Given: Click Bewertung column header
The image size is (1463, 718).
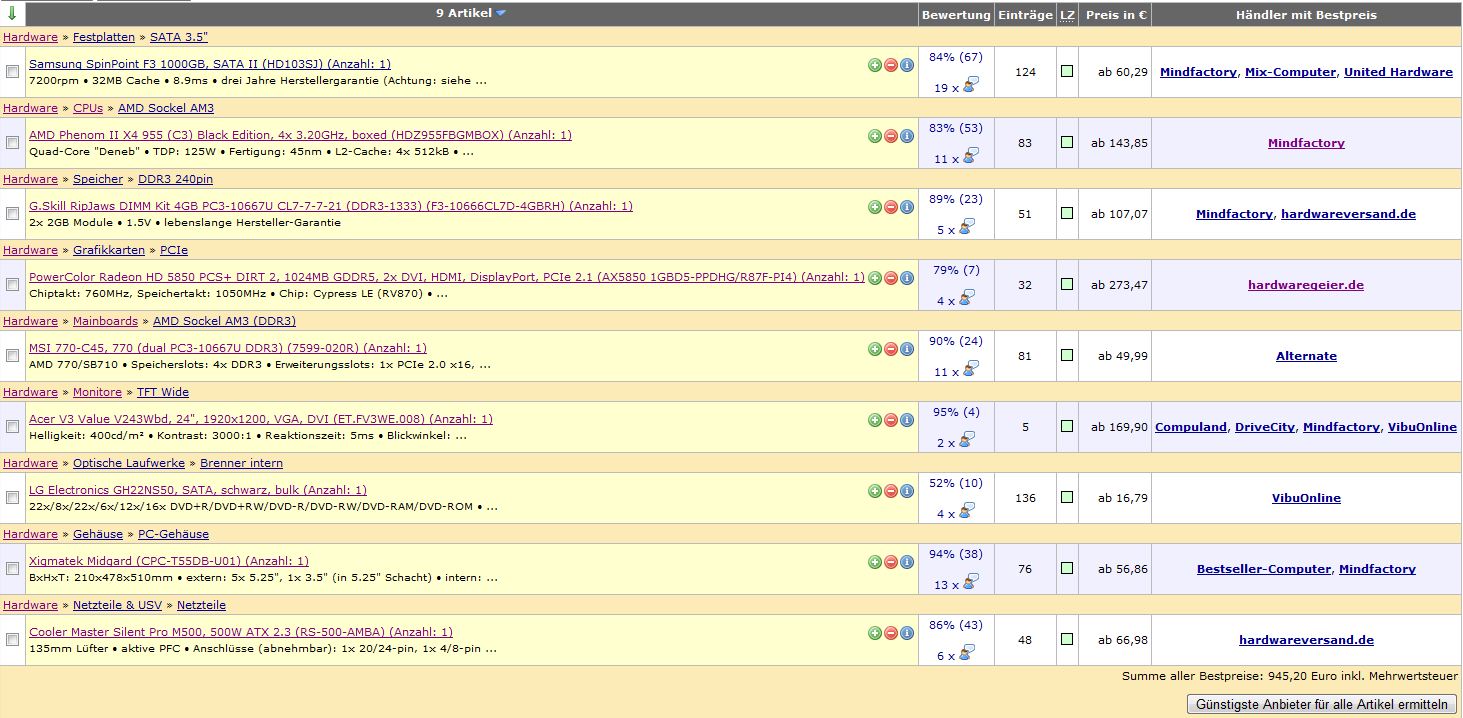Looking at the screenshot, I should [956, 15].
